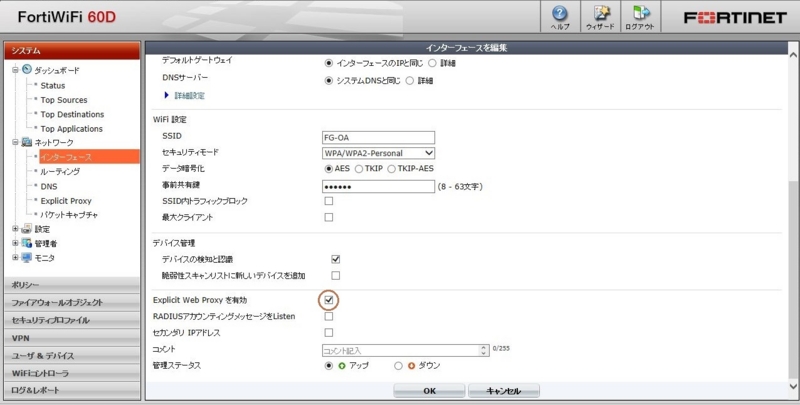800x405 pixels.
Task: Expand the 管理者 tree node
Action: [15, 243]
